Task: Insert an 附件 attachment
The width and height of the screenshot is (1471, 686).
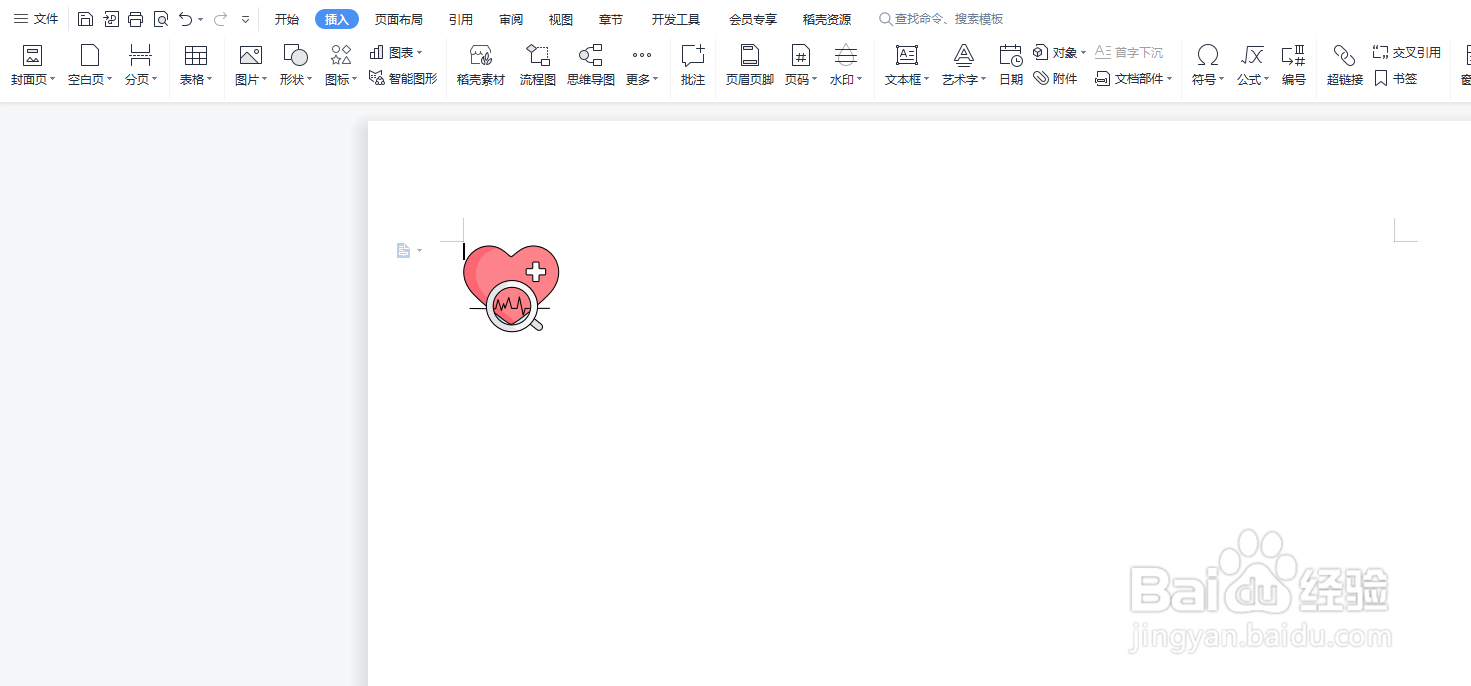Action: coord(1056,78)
